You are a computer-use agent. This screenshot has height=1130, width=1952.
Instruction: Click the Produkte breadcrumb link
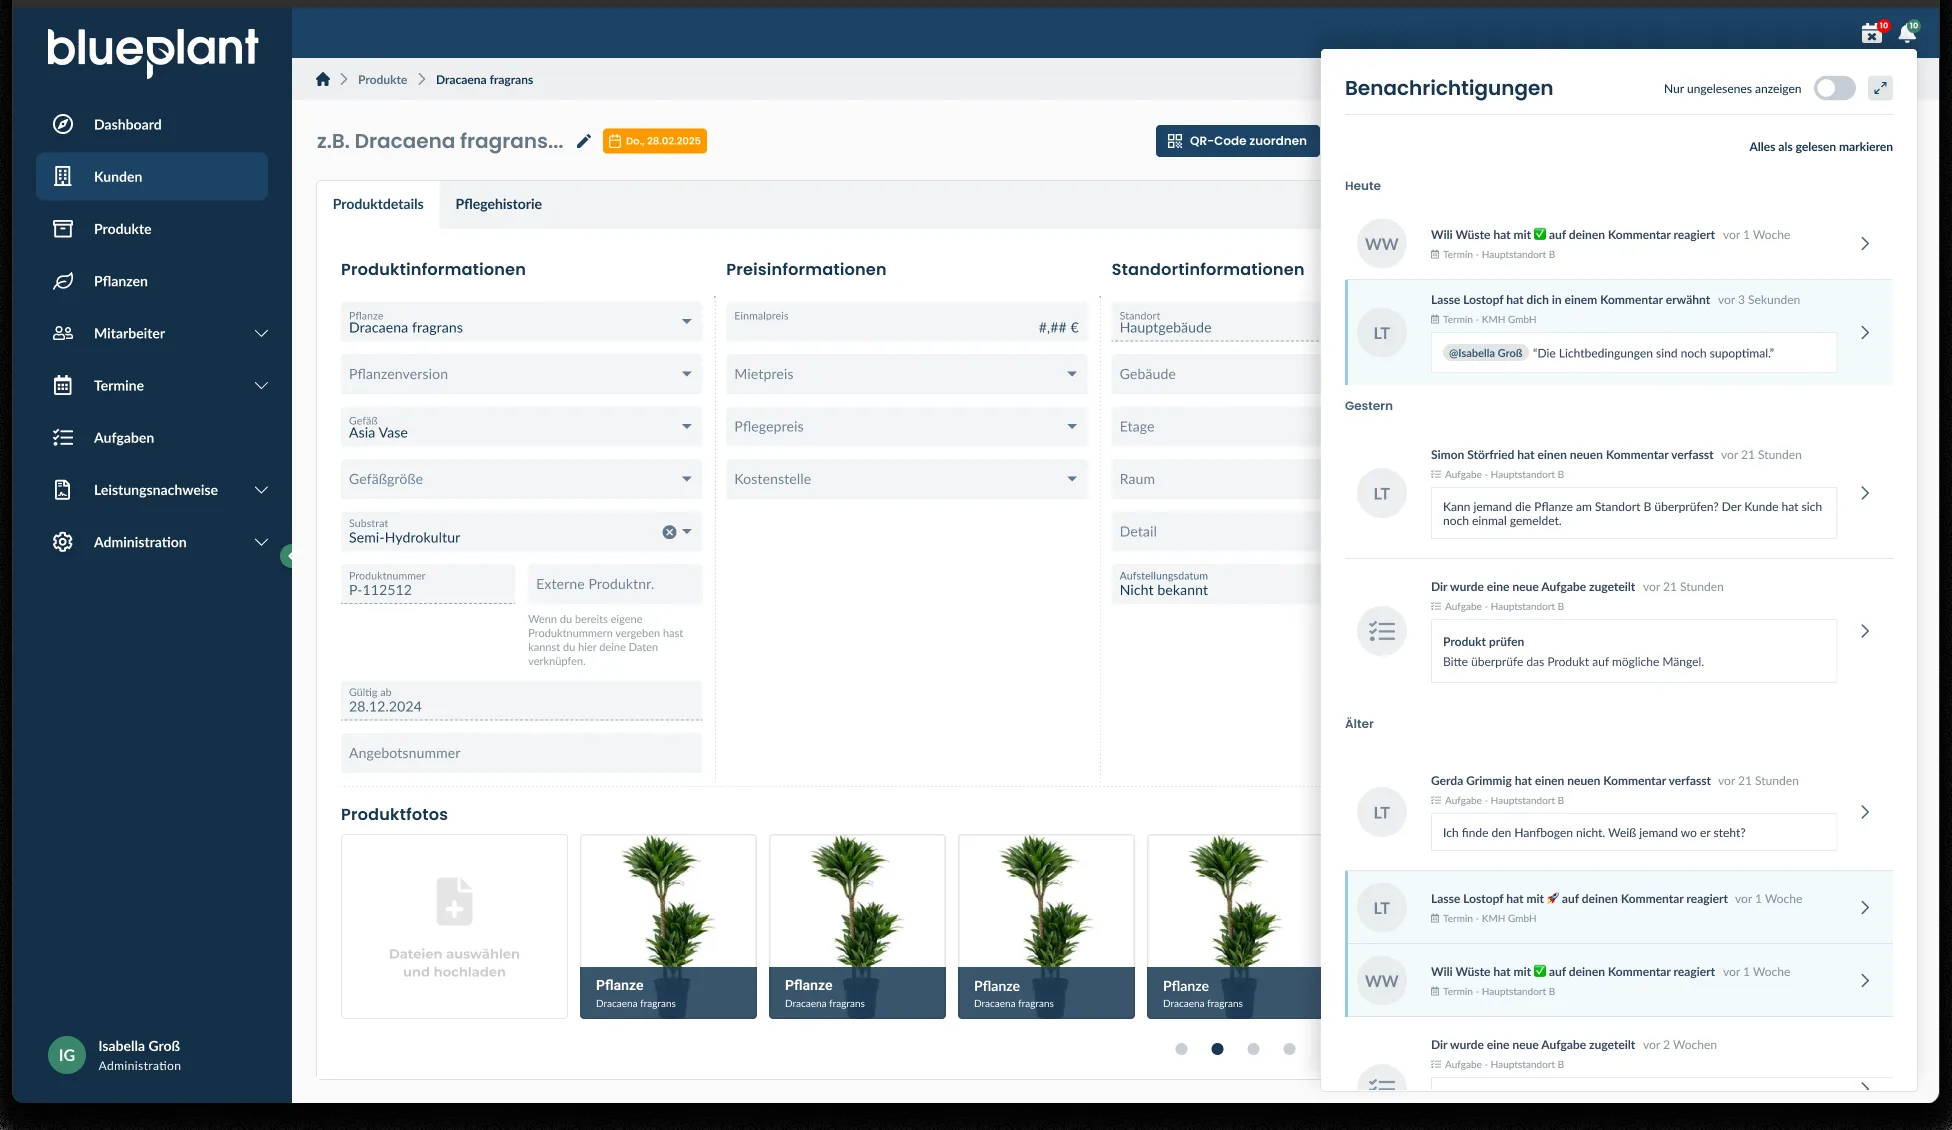coord(382,80)
